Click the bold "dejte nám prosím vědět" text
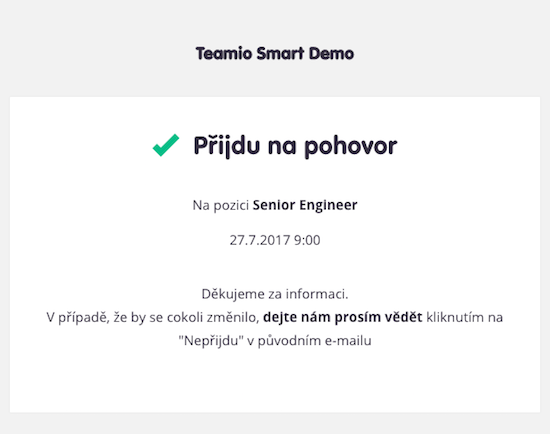550x434 pixels. point(343,317)
